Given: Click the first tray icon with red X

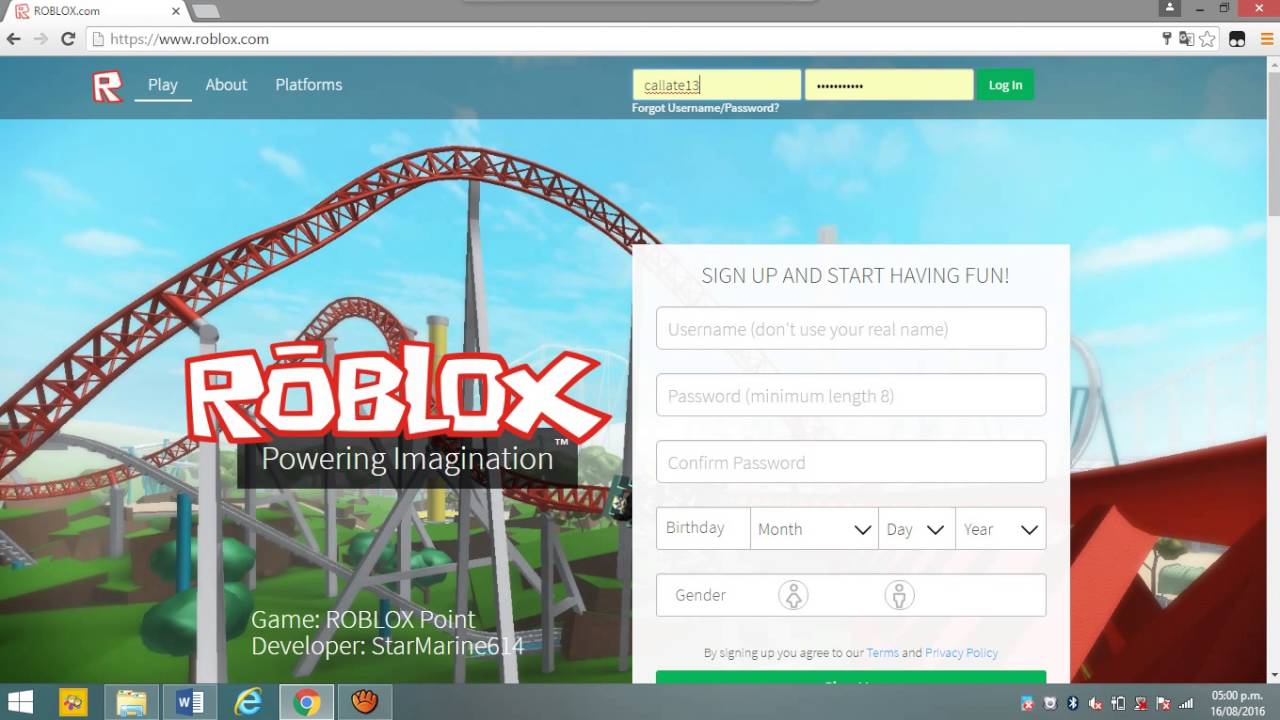Looking at the screenshot, I should (1027, 703).
